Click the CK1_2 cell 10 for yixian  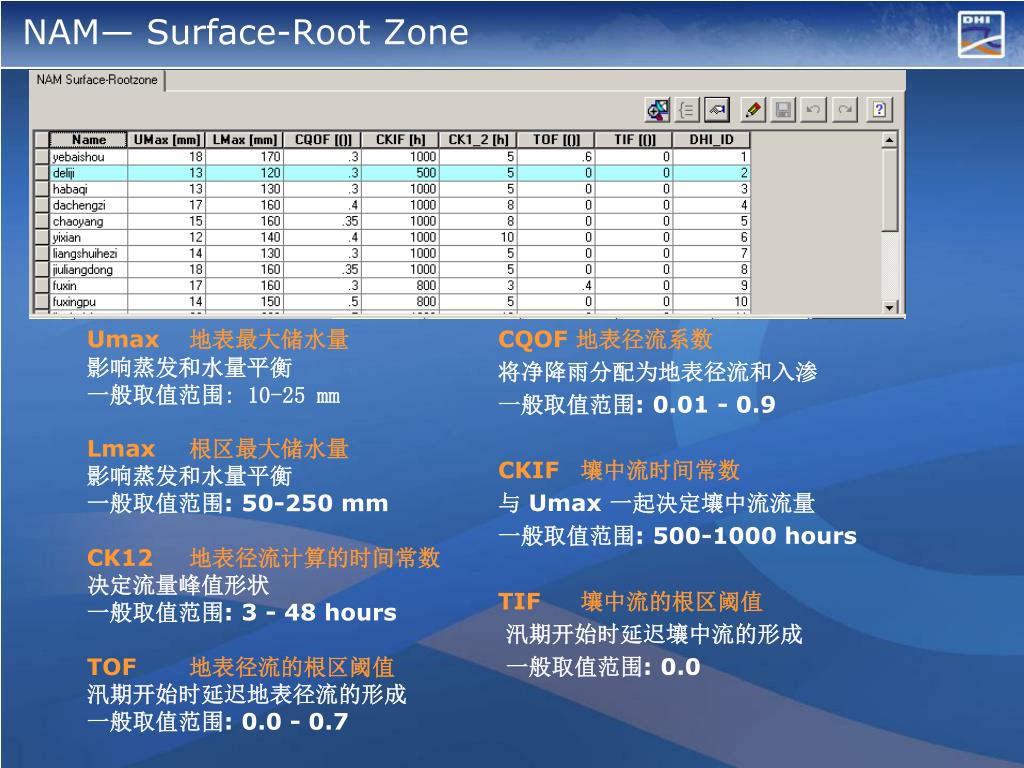478,238
